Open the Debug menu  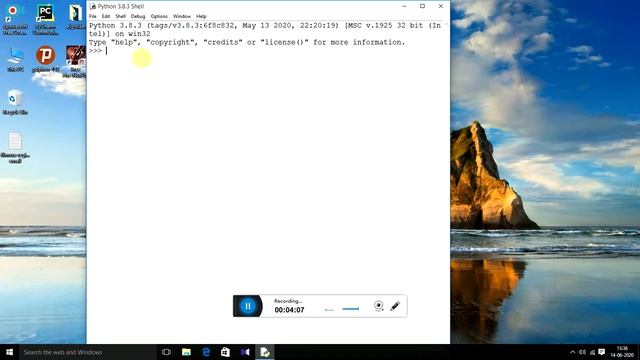(138, 16)
